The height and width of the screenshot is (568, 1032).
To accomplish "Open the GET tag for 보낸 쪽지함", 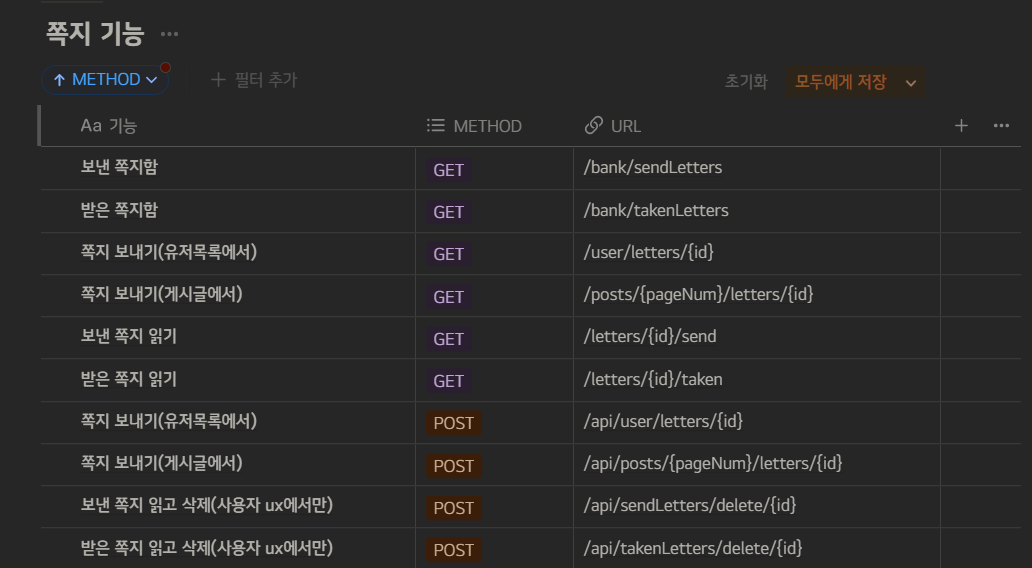I will (448, 170).
